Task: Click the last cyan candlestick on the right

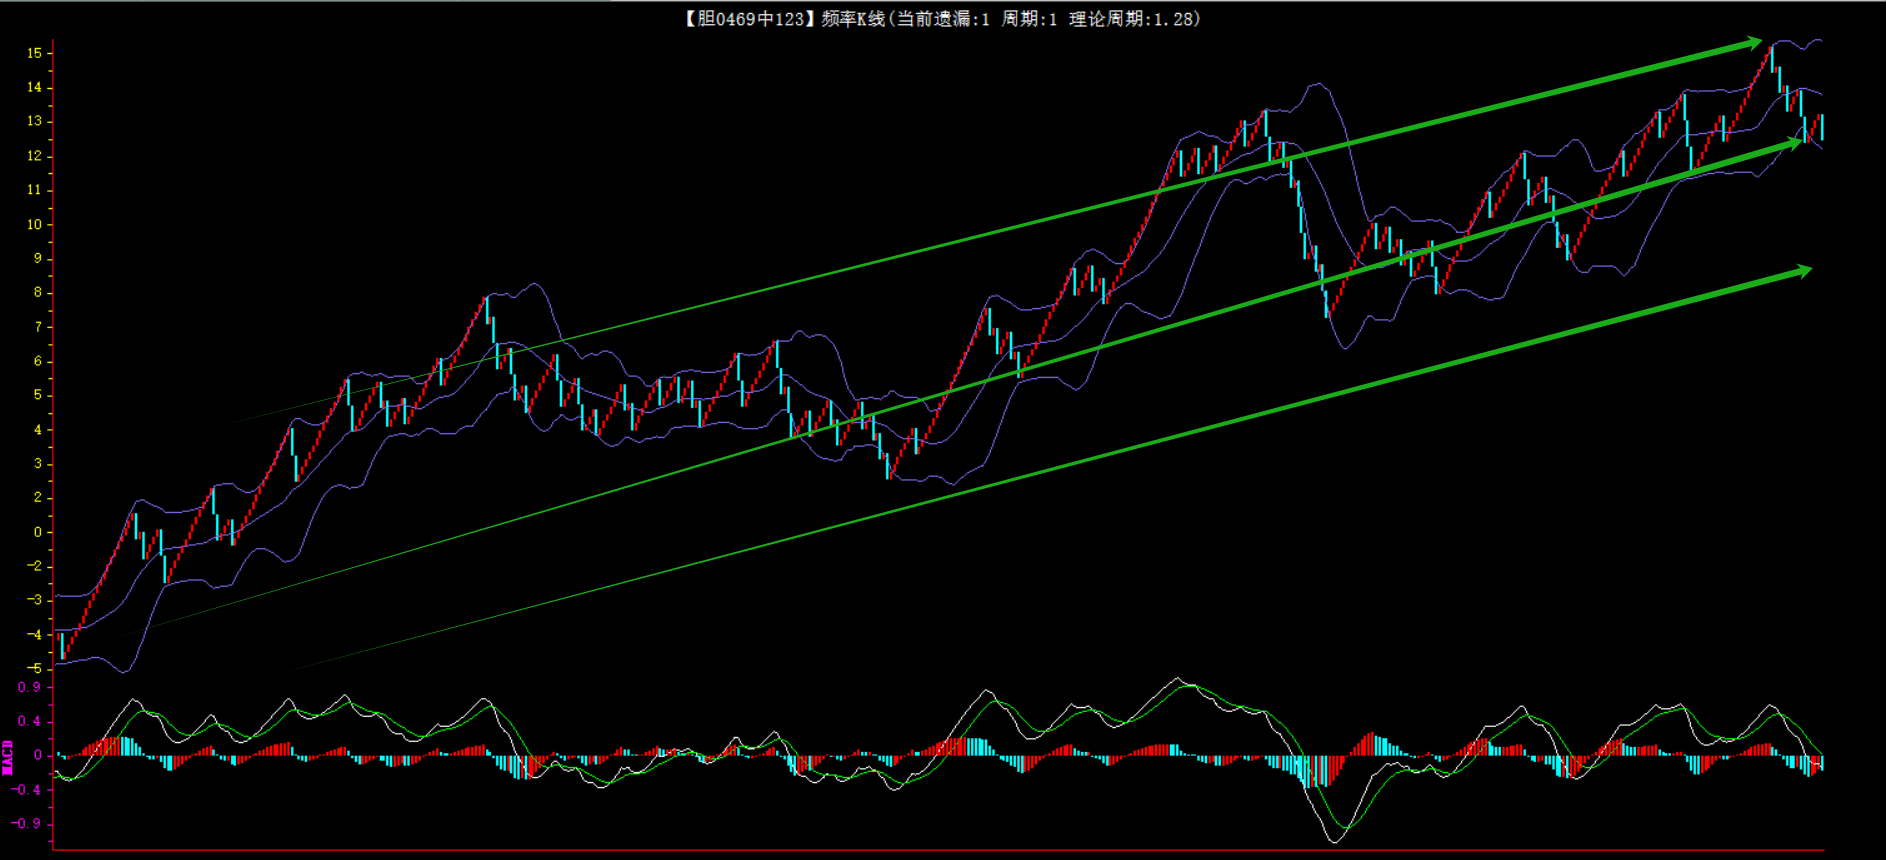Action: click(x=1822, y=127)
